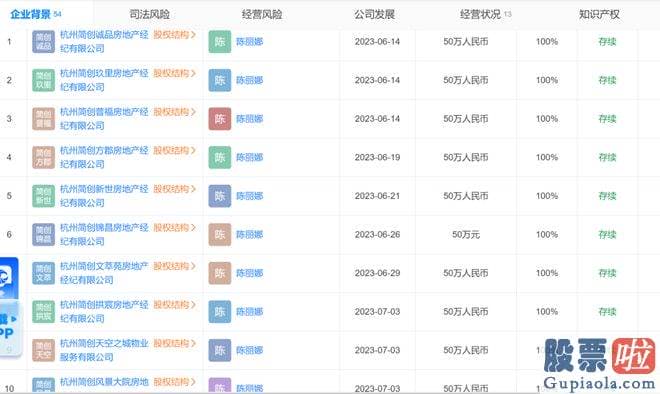Screen dimensions: 660x394
Task: Open 陈丽娜 name link in row 1
Action: tap(249, 42)
